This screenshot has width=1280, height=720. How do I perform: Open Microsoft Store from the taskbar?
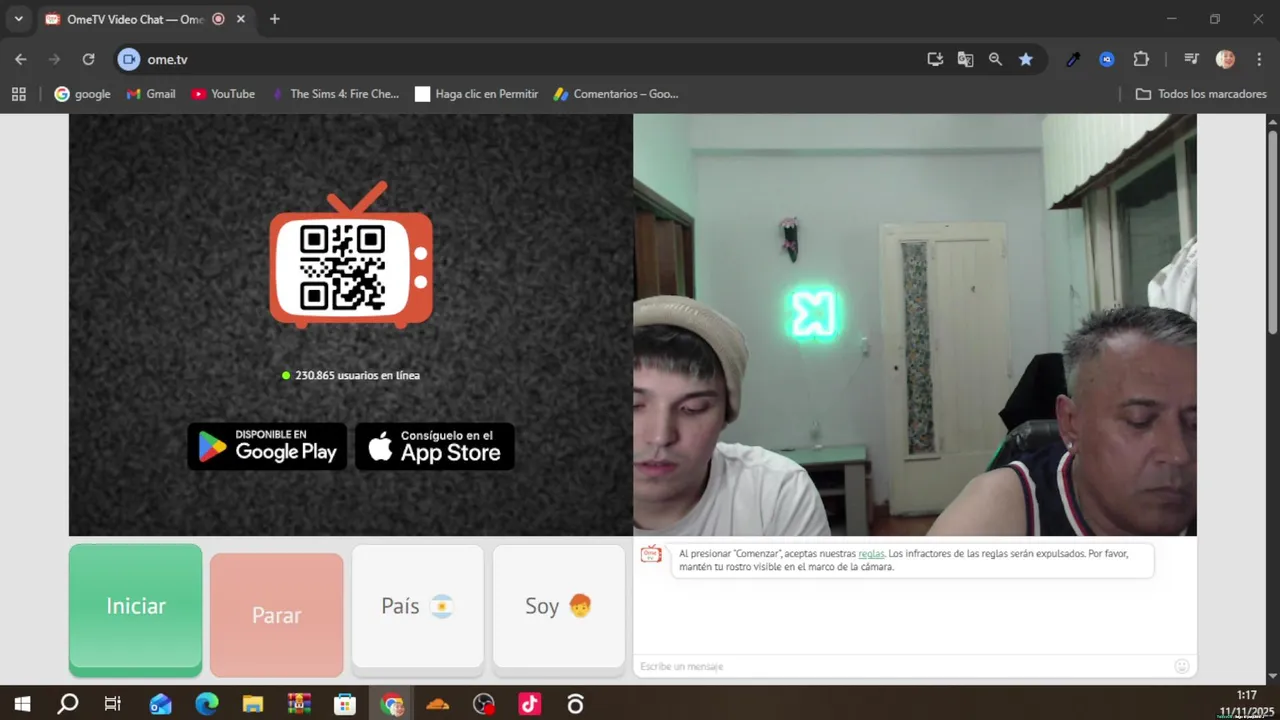click(x=345, y=704)
